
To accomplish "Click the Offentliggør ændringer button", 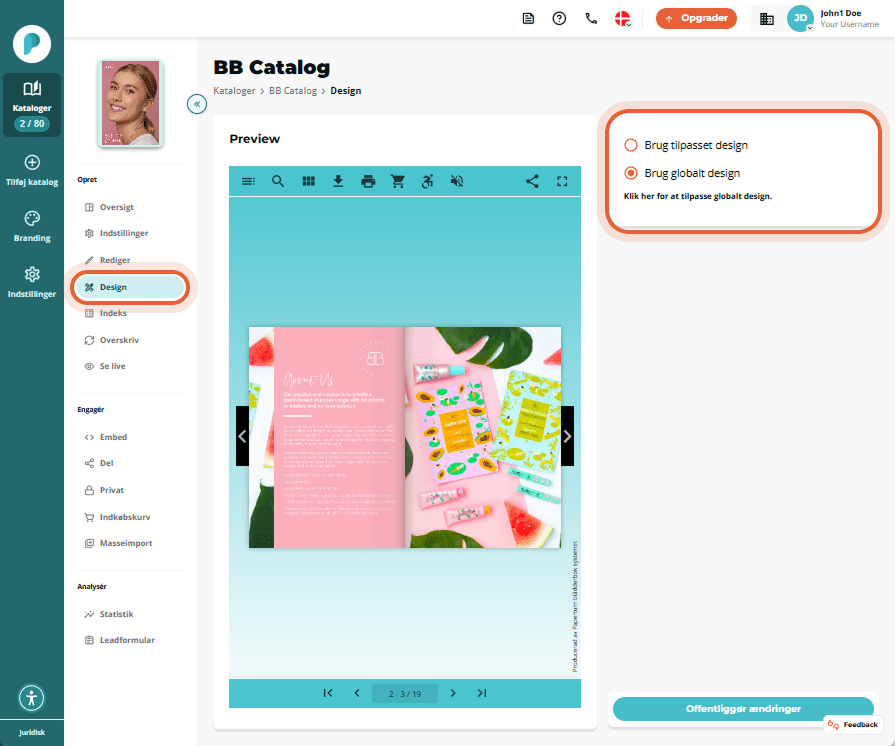I will point(743,708).
